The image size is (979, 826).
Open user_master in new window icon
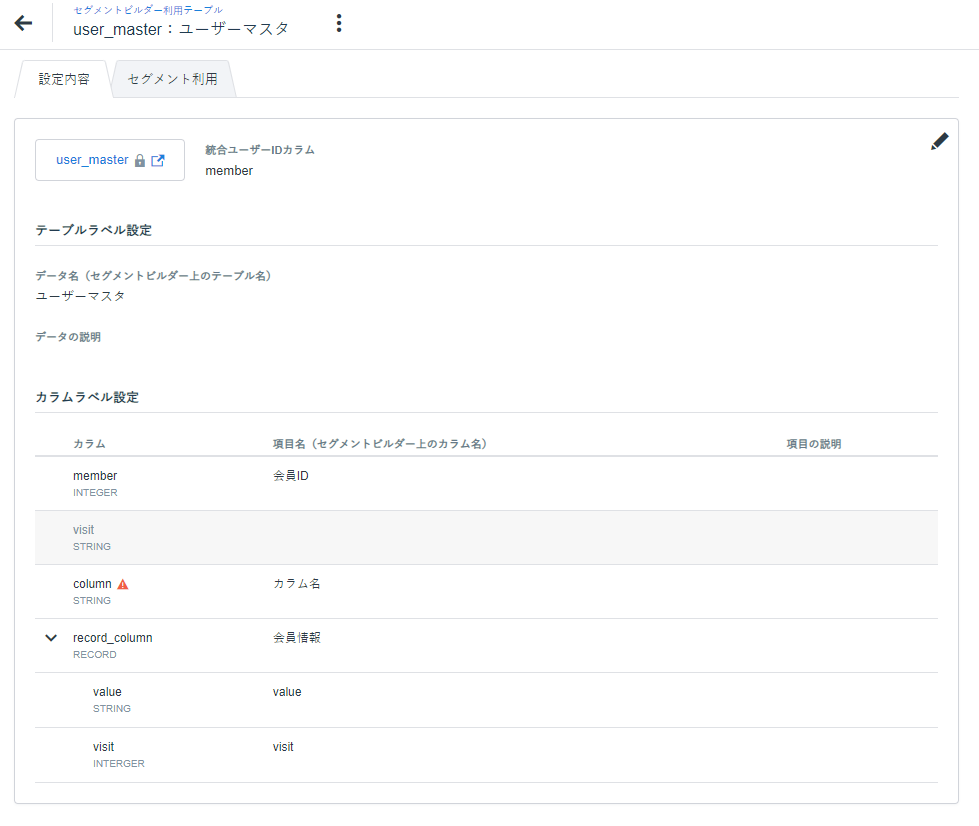158,160
